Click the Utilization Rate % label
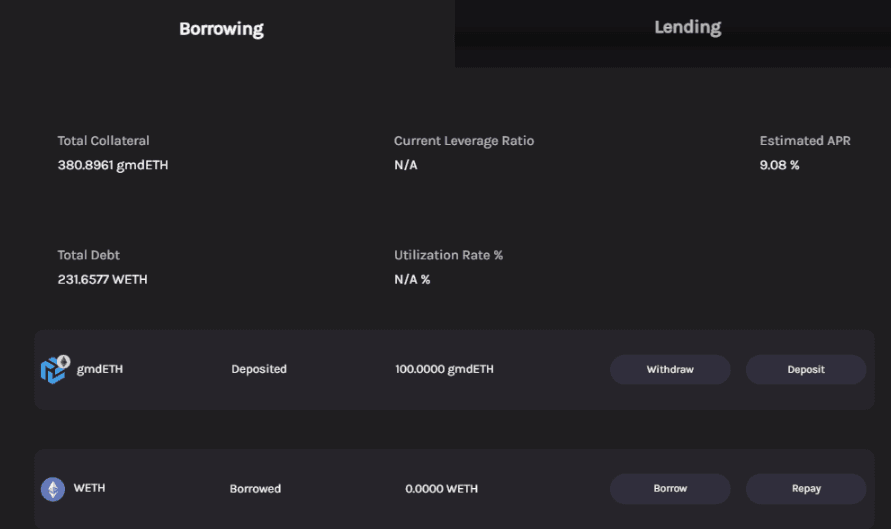891x529 pixels. [x=448, y=255]
